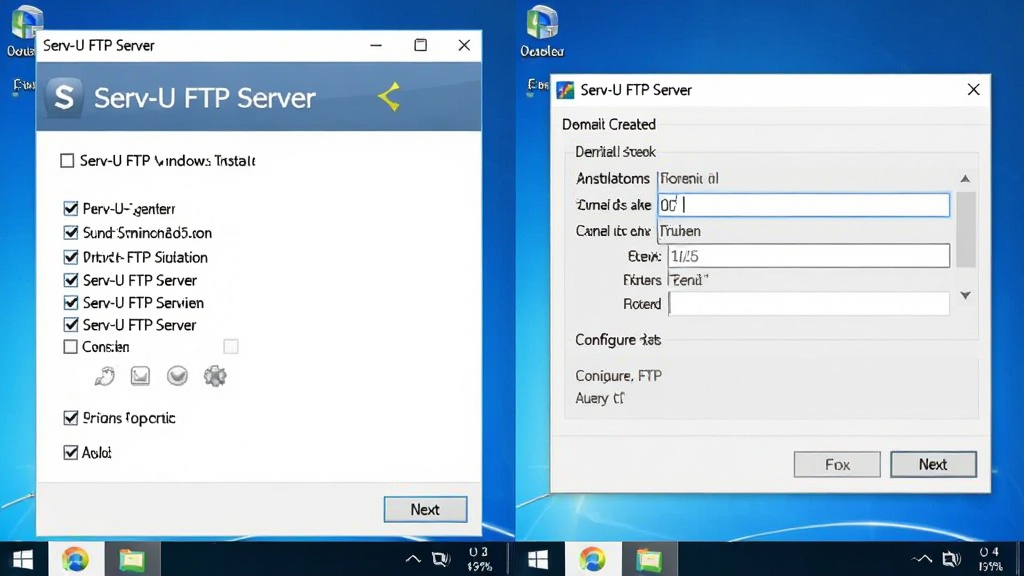
Task: Open the right desktop's top shortcut icon
Action: pyautogui.click(x=542, y=31)
